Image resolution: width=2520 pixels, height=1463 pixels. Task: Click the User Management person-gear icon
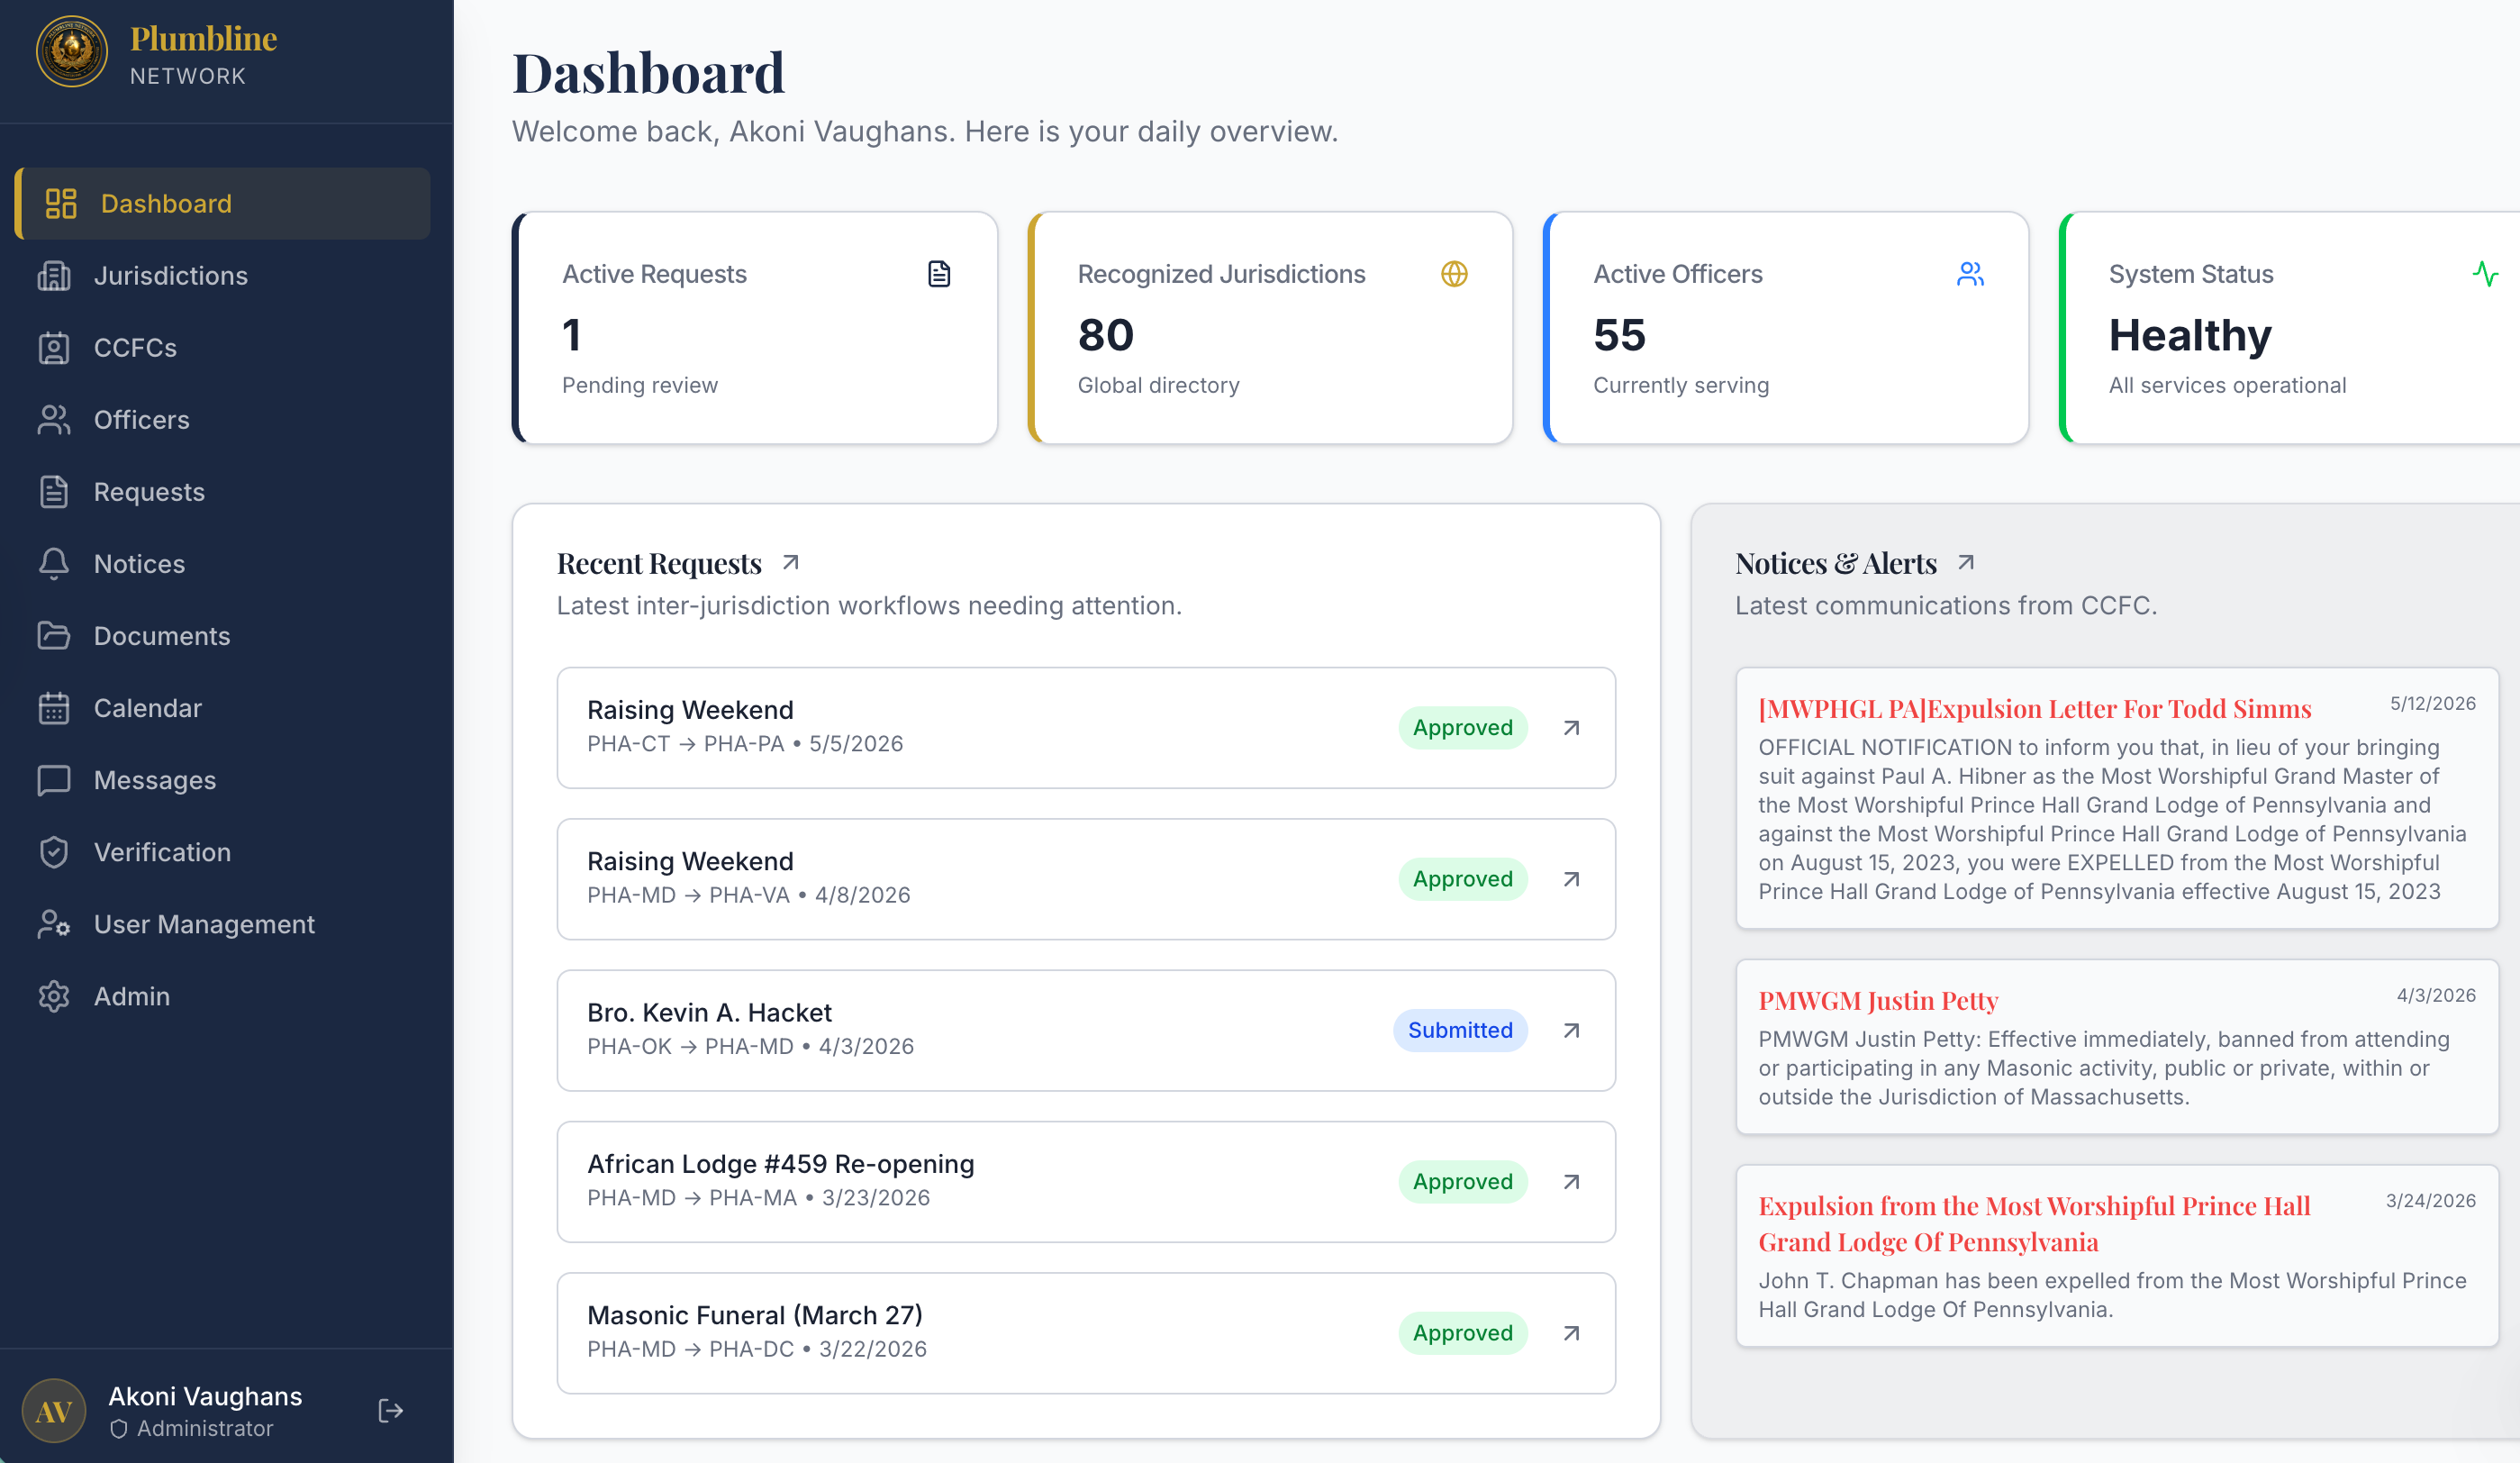point(54,924)
